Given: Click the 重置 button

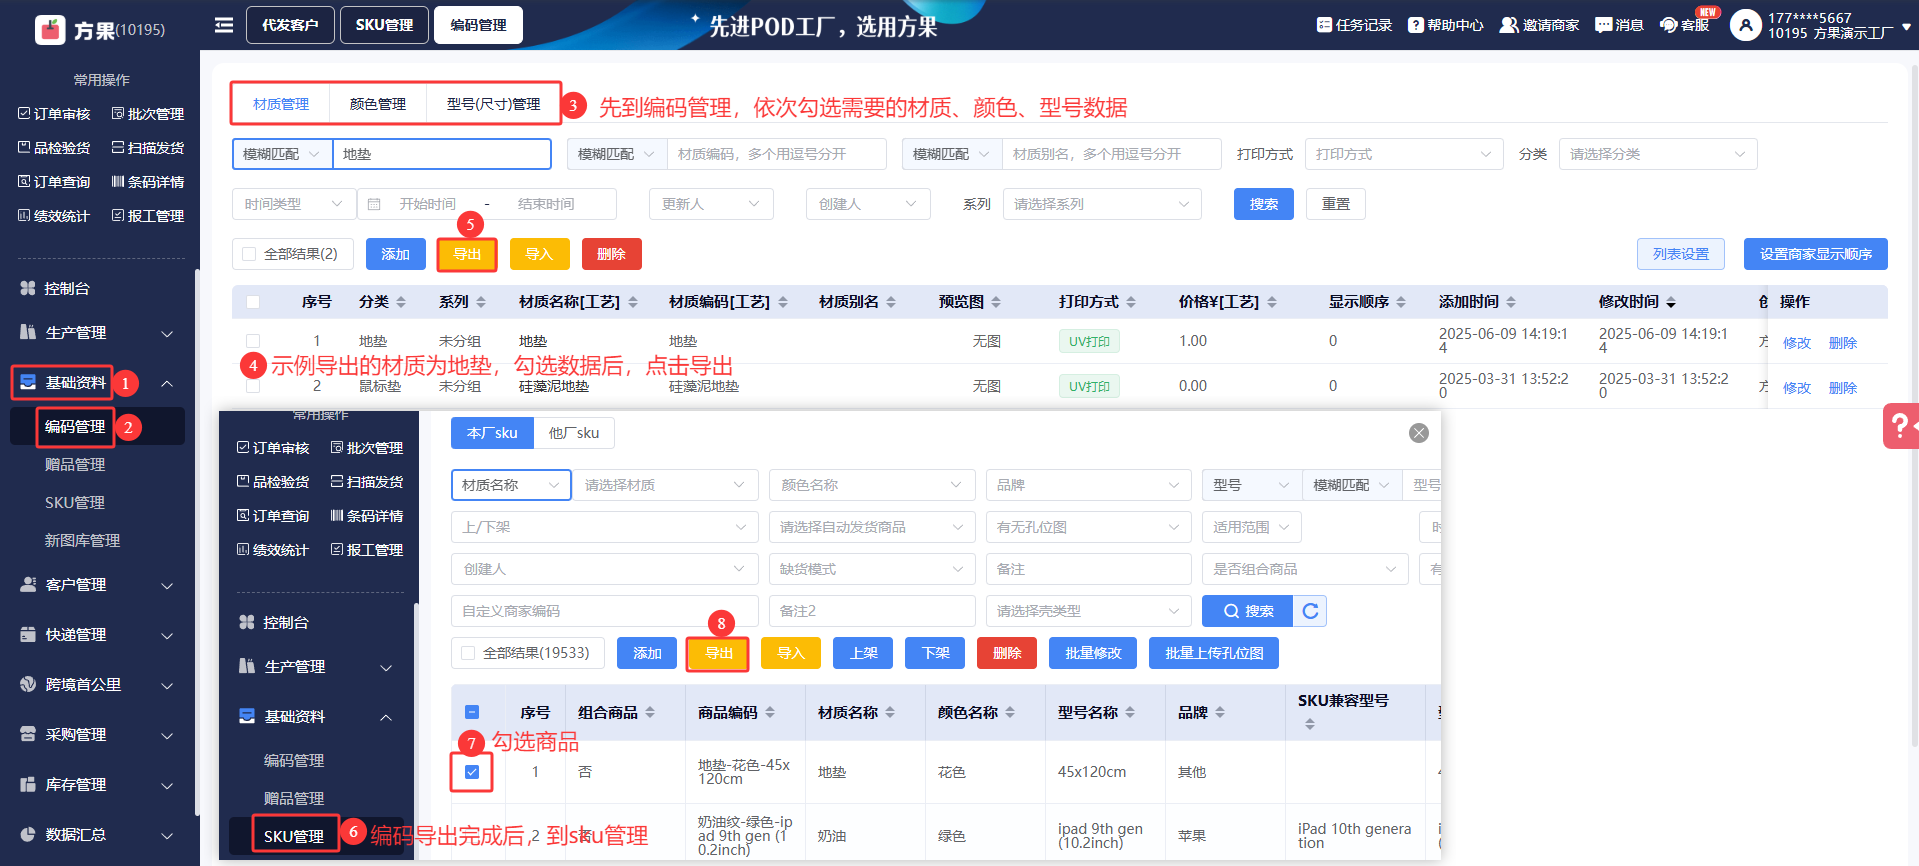Looking at the screenshot, I should [x=1336, y=204].
